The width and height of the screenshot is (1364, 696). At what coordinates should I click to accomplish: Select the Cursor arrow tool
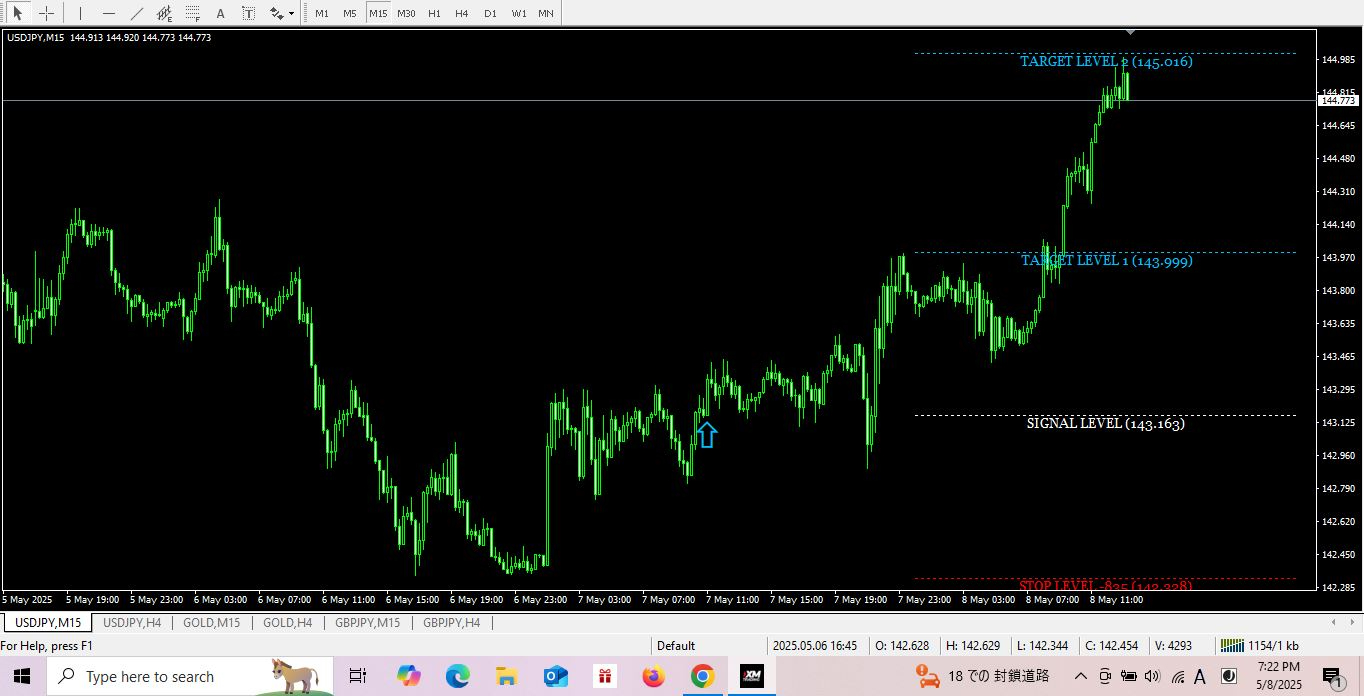click(x=18, y=14)
